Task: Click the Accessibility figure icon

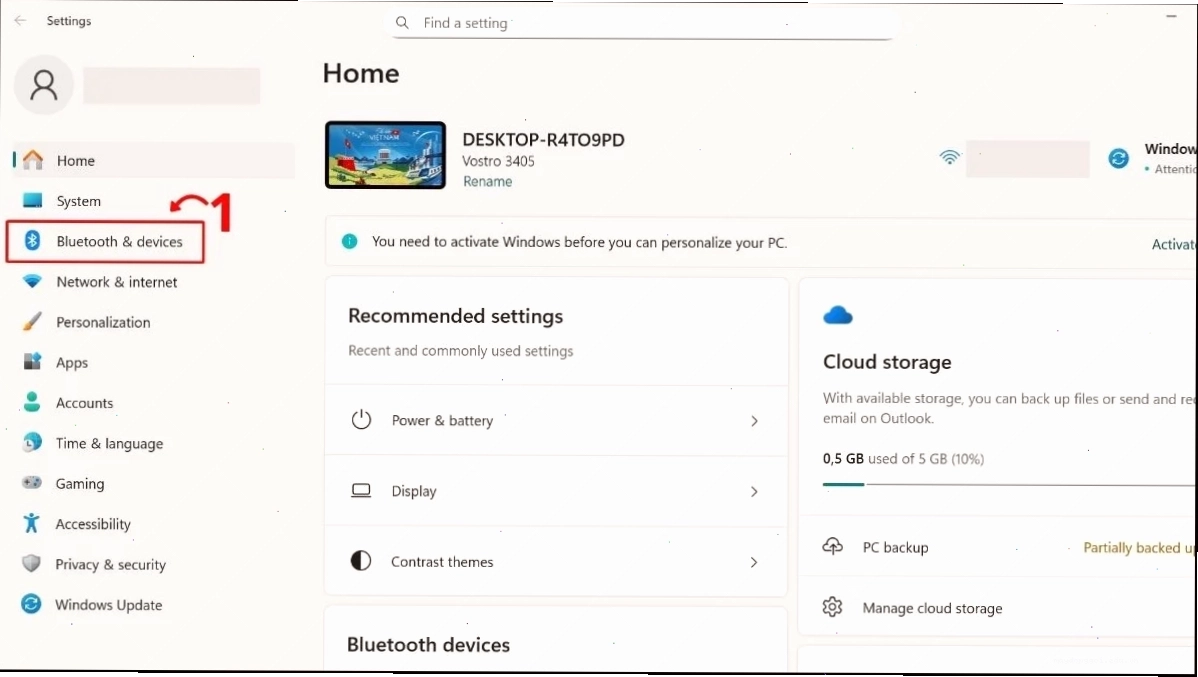Action: coord(31,523)
